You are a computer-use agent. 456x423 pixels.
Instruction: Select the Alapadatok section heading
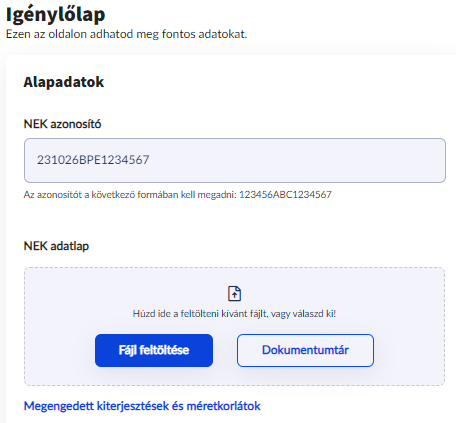tap(64, 82)
